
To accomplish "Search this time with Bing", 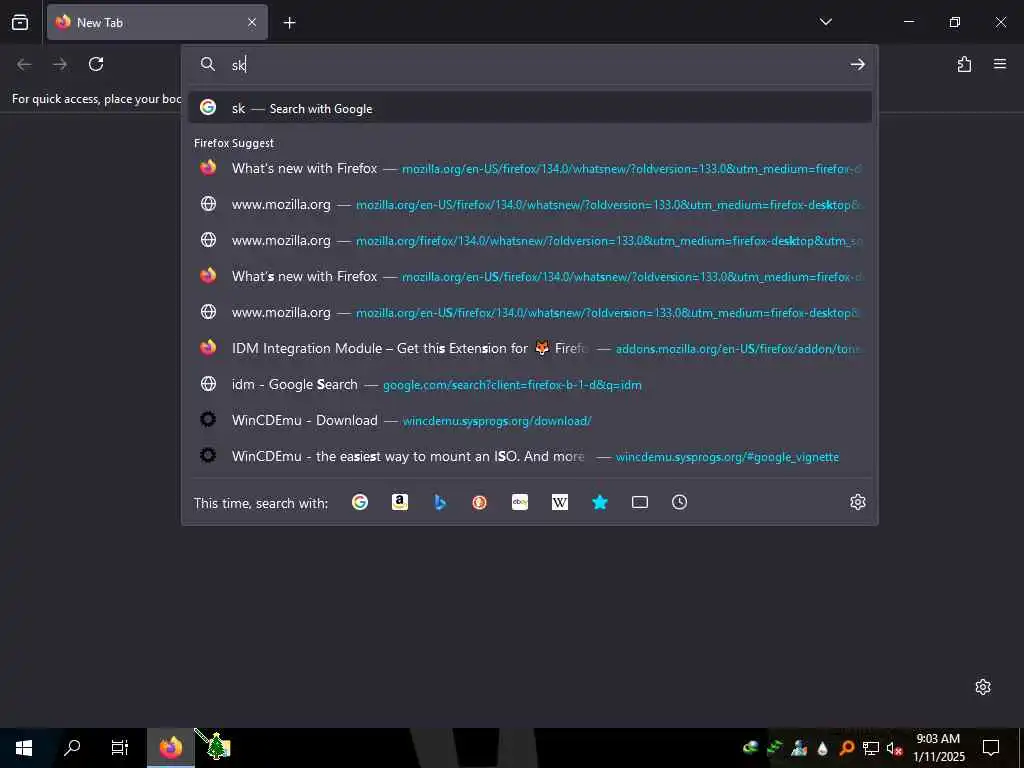I will pos(440,502).
